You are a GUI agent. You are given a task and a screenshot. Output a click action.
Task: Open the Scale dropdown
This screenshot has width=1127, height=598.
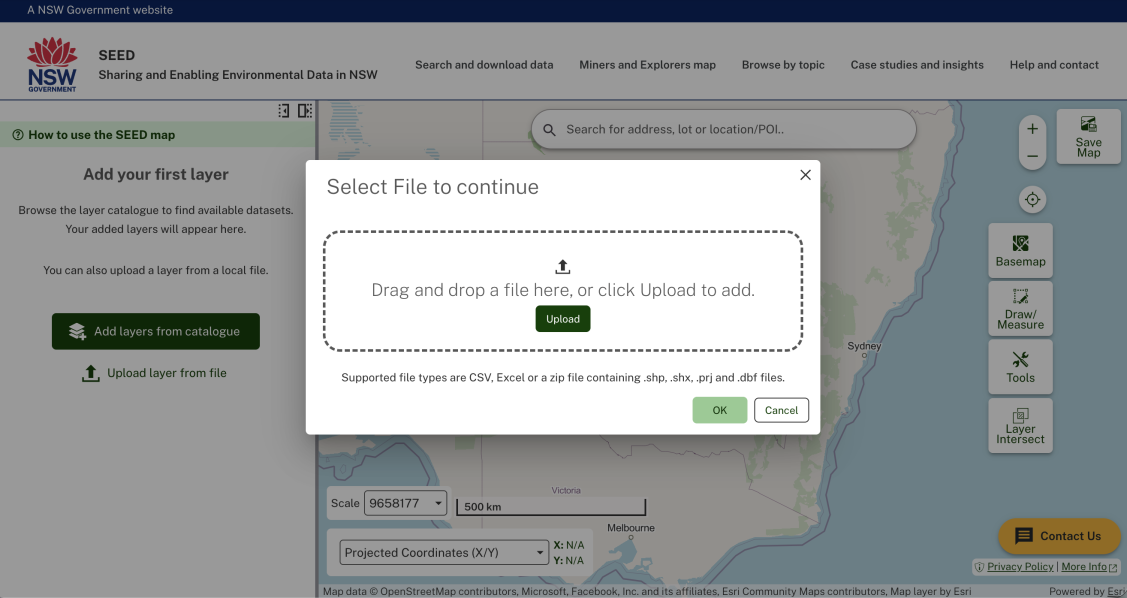click(x=405, y=503)
